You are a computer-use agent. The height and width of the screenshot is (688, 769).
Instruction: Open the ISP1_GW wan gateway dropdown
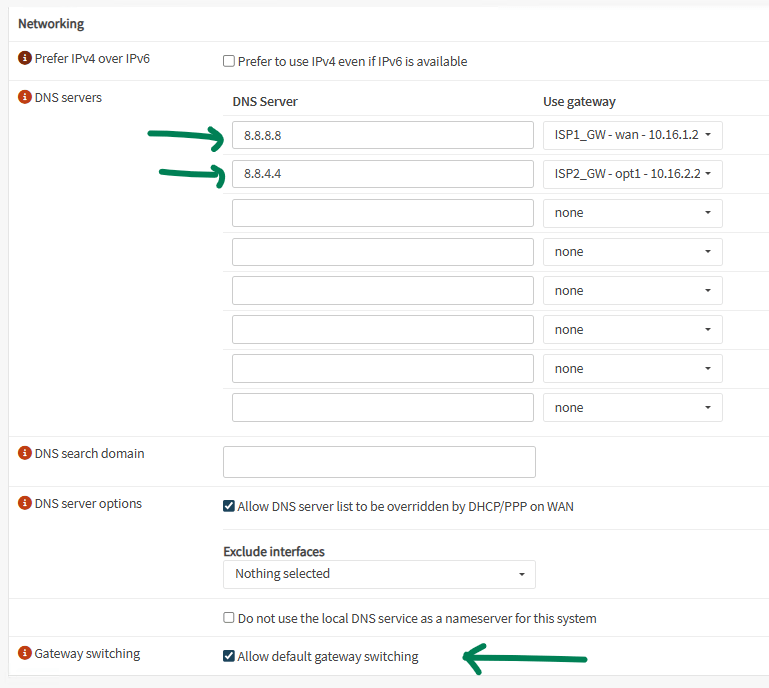(x=632, y=135)
